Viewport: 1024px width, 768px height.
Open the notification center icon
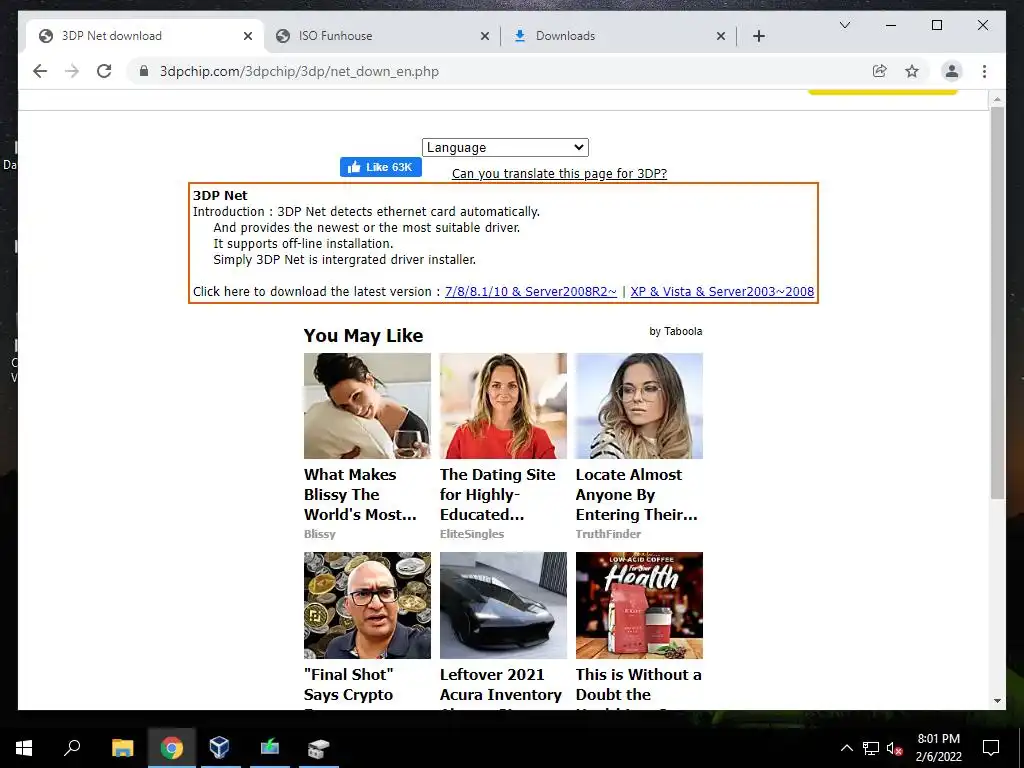991,748
